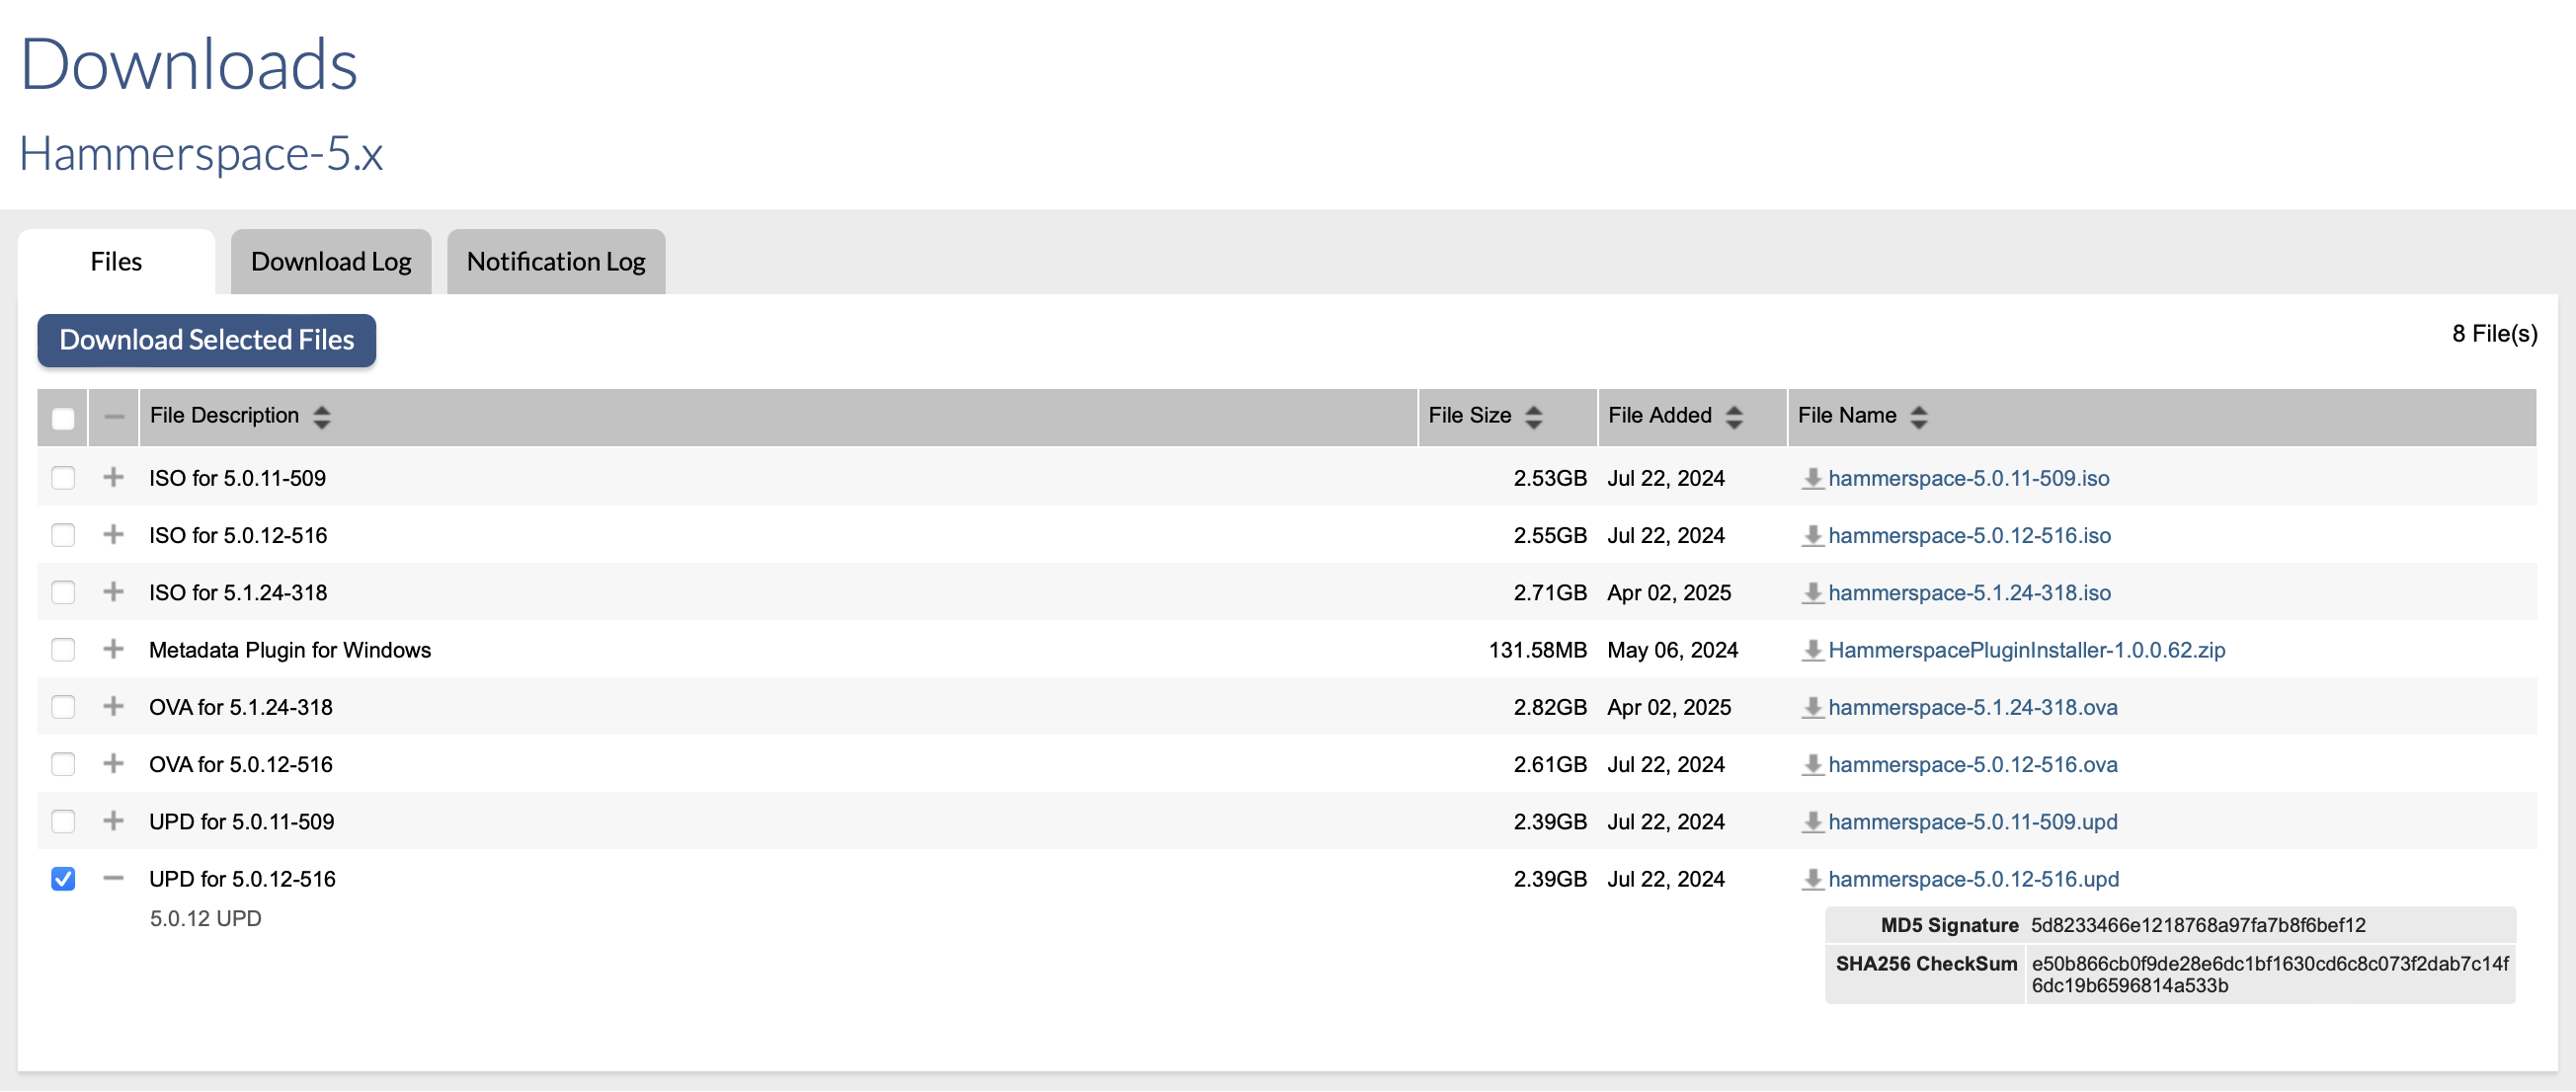Click download icon beside hammerspace-5.0.12-516.upd
This screenshot has height=1092, width=2576.
(x=1812, y=879)
